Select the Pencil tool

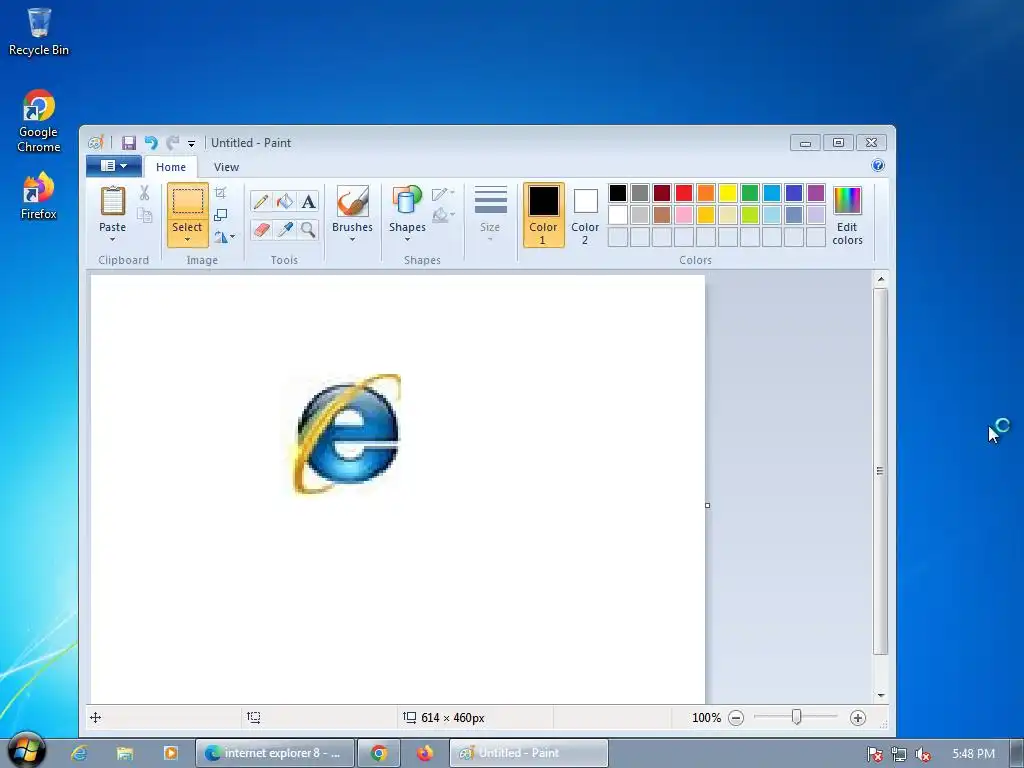point(261,201)
